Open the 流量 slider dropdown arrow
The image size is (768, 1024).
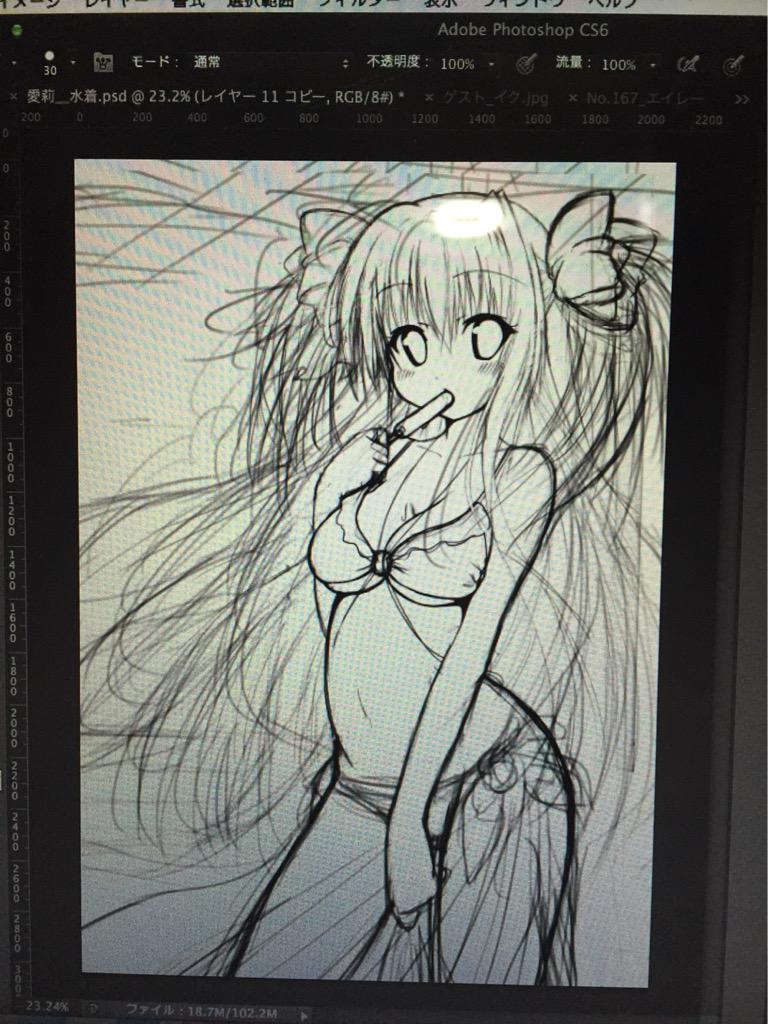pos(652,65)
